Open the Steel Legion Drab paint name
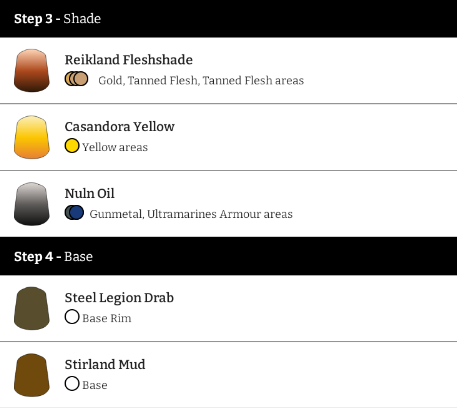The height and width of the screenshot is (408, 457). point(119,298)
